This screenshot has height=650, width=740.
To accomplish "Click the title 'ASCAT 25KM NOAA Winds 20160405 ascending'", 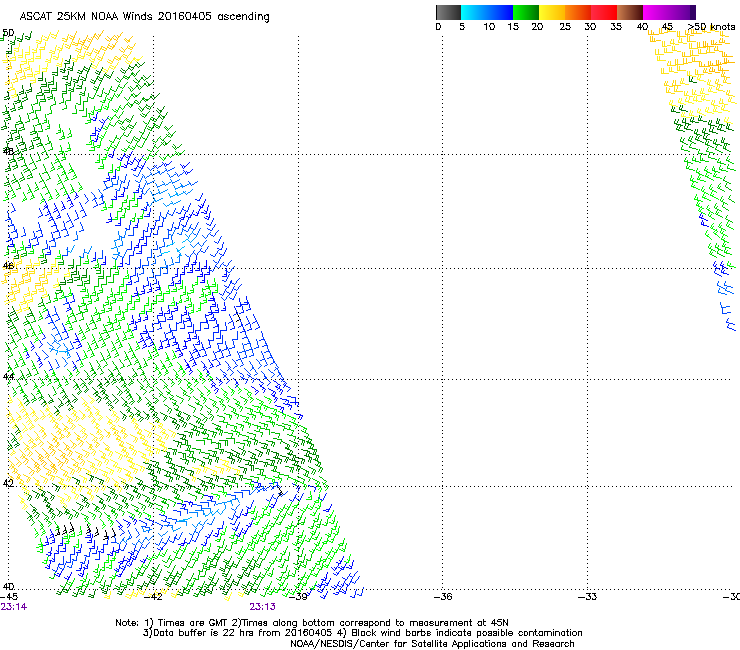I will click(x=144, y=17).
